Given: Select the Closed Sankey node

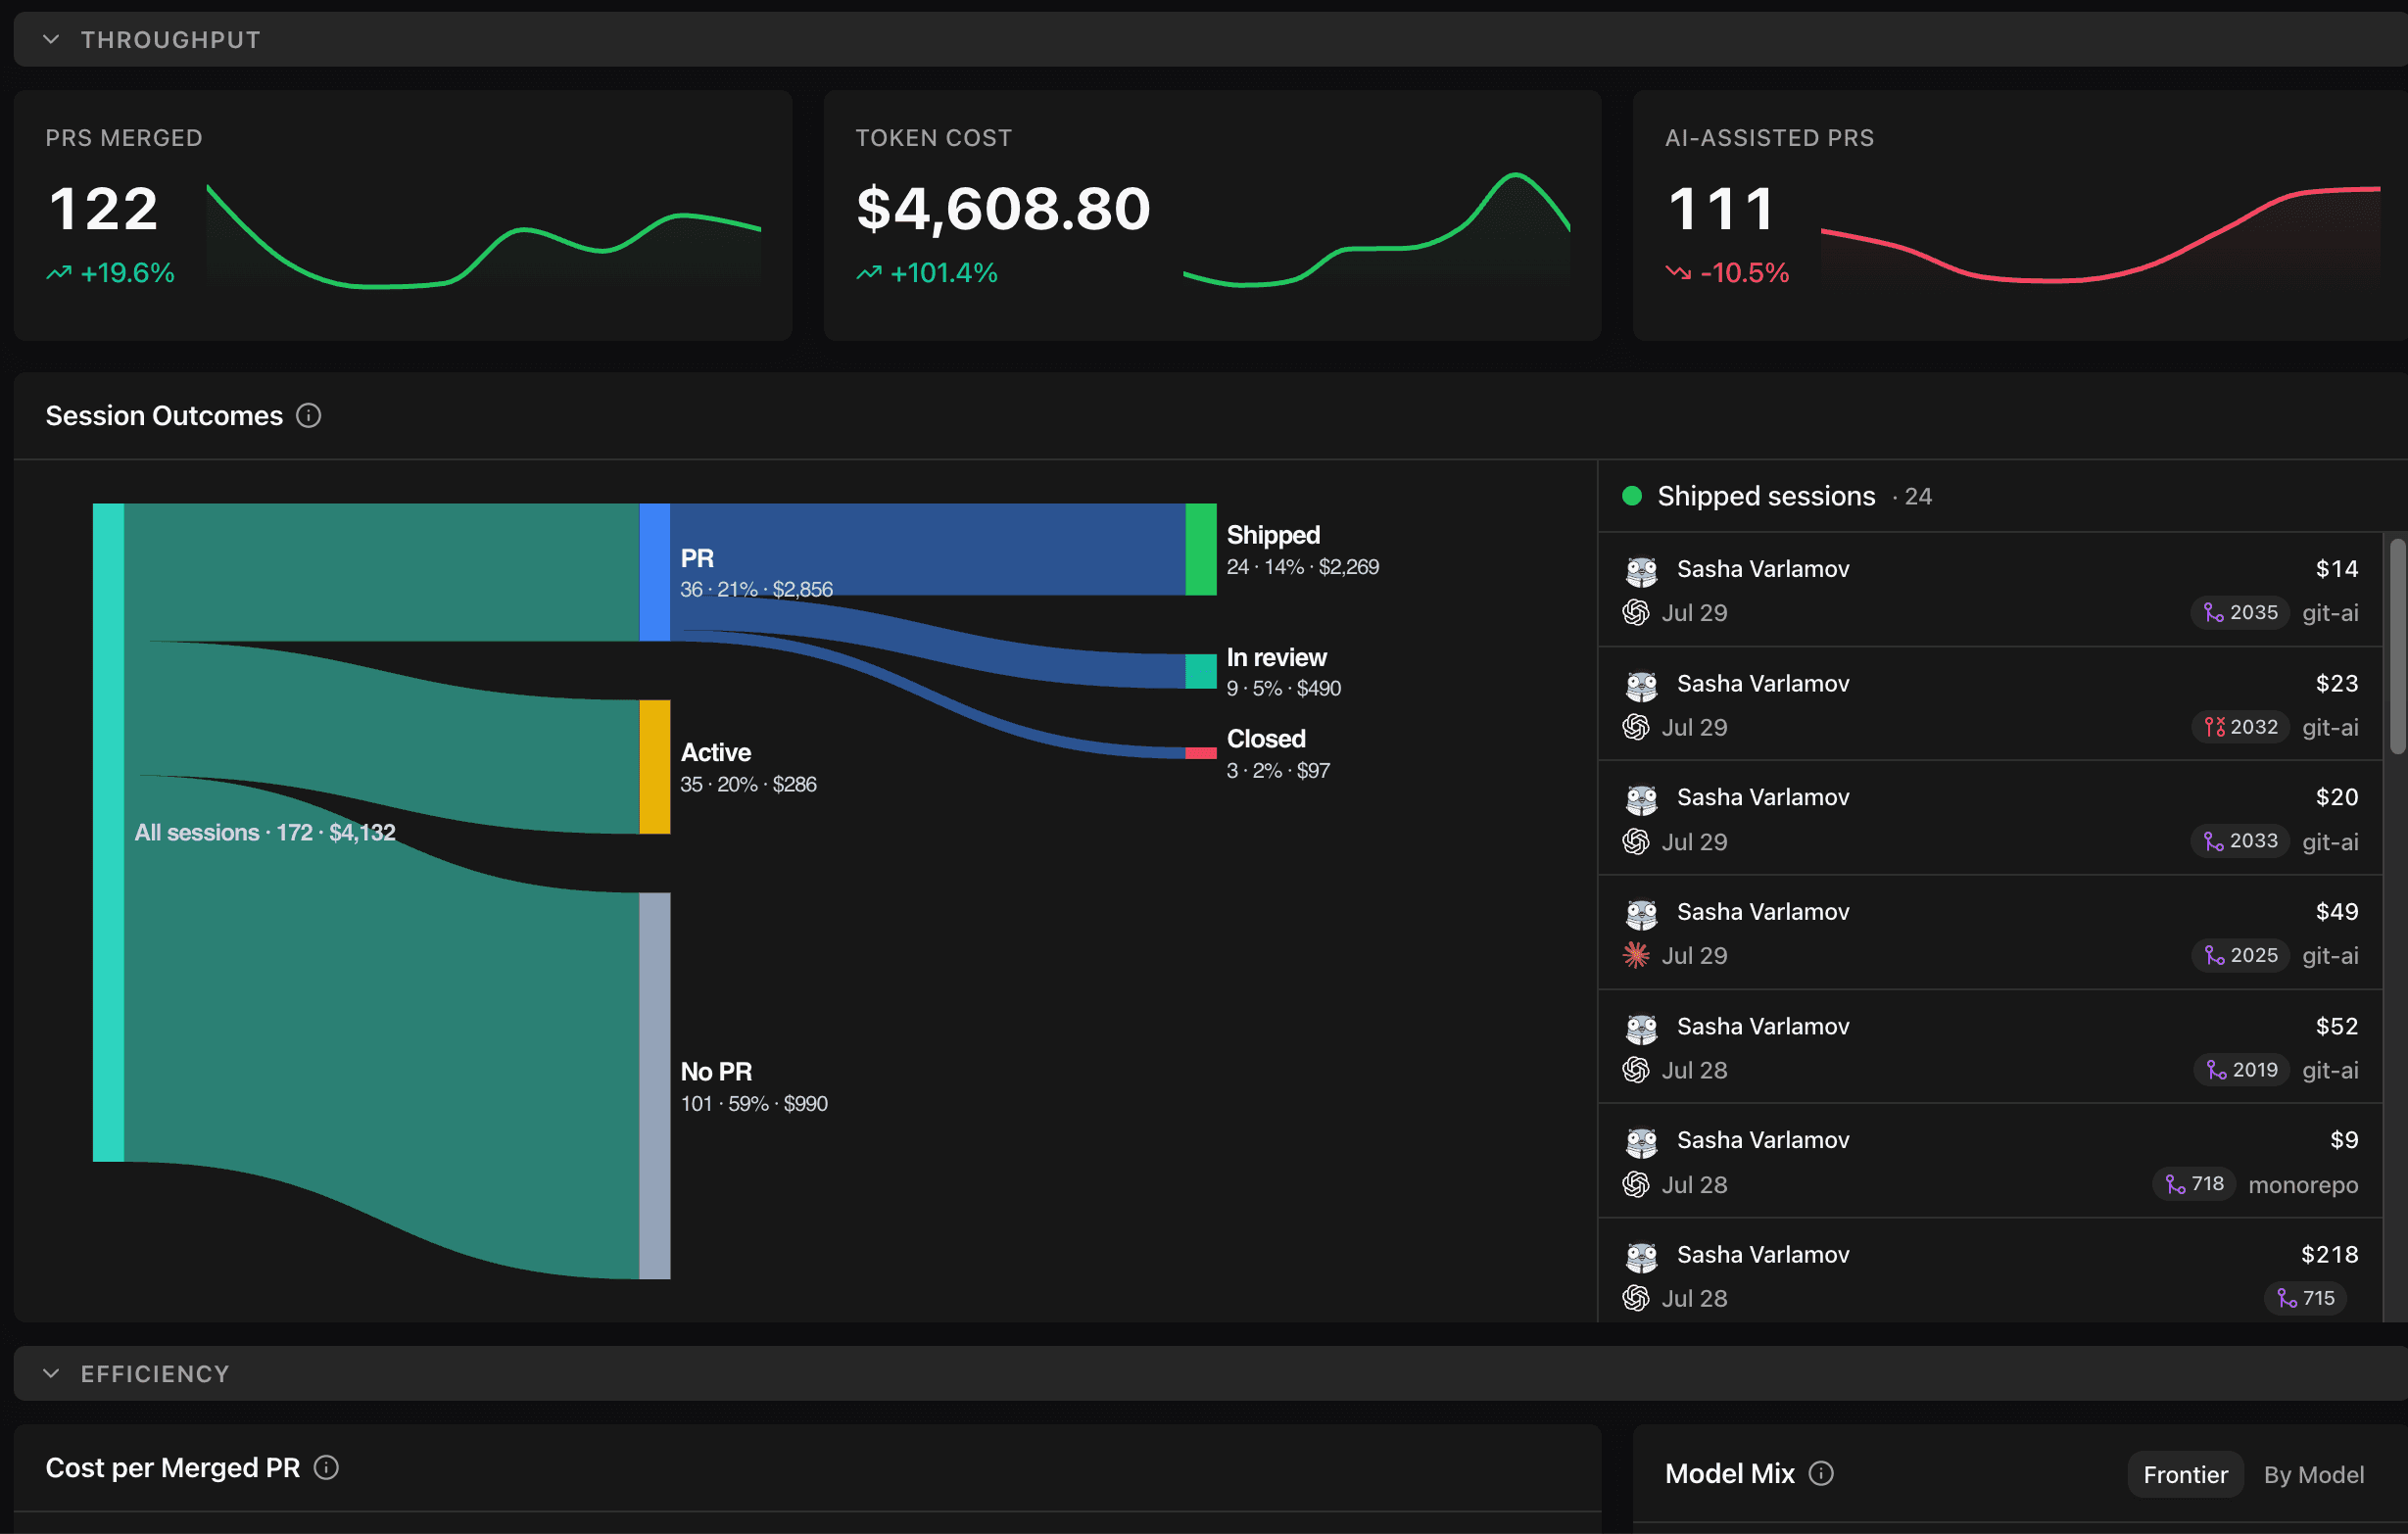Looking at the screenshot, I should pyautogui.click(x=1201, y=753).
